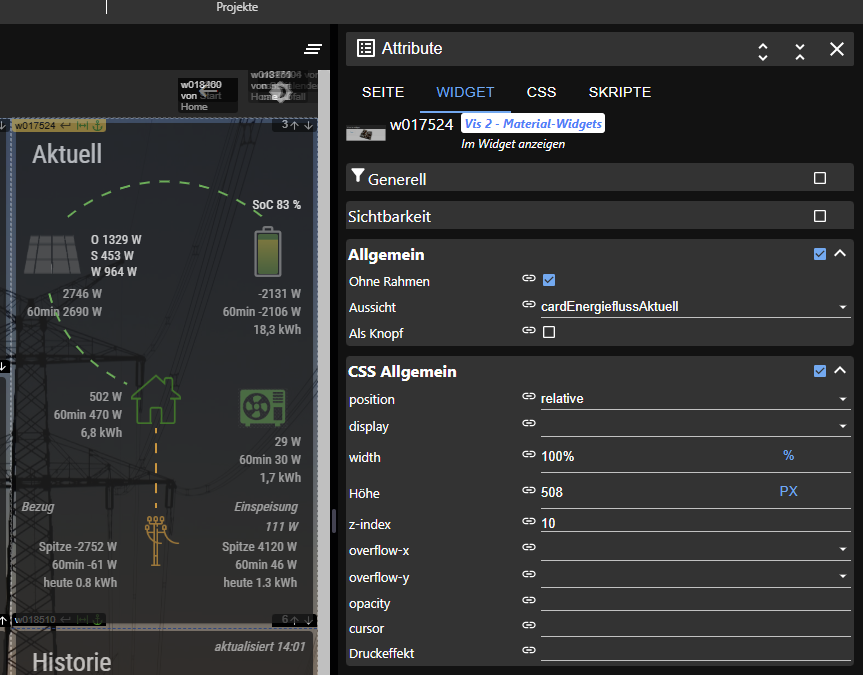Expand all attribute groups in Attribute panel

pos(763,50)
